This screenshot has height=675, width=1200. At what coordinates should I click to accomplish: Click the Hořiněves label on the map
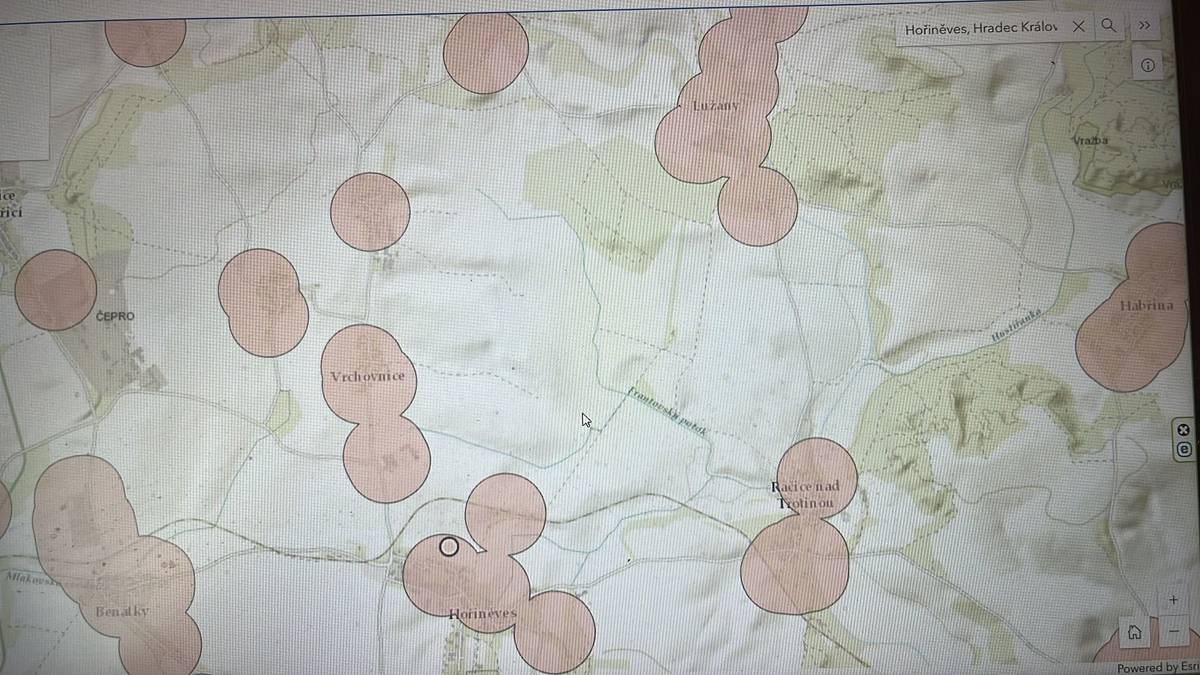(484, 612)
